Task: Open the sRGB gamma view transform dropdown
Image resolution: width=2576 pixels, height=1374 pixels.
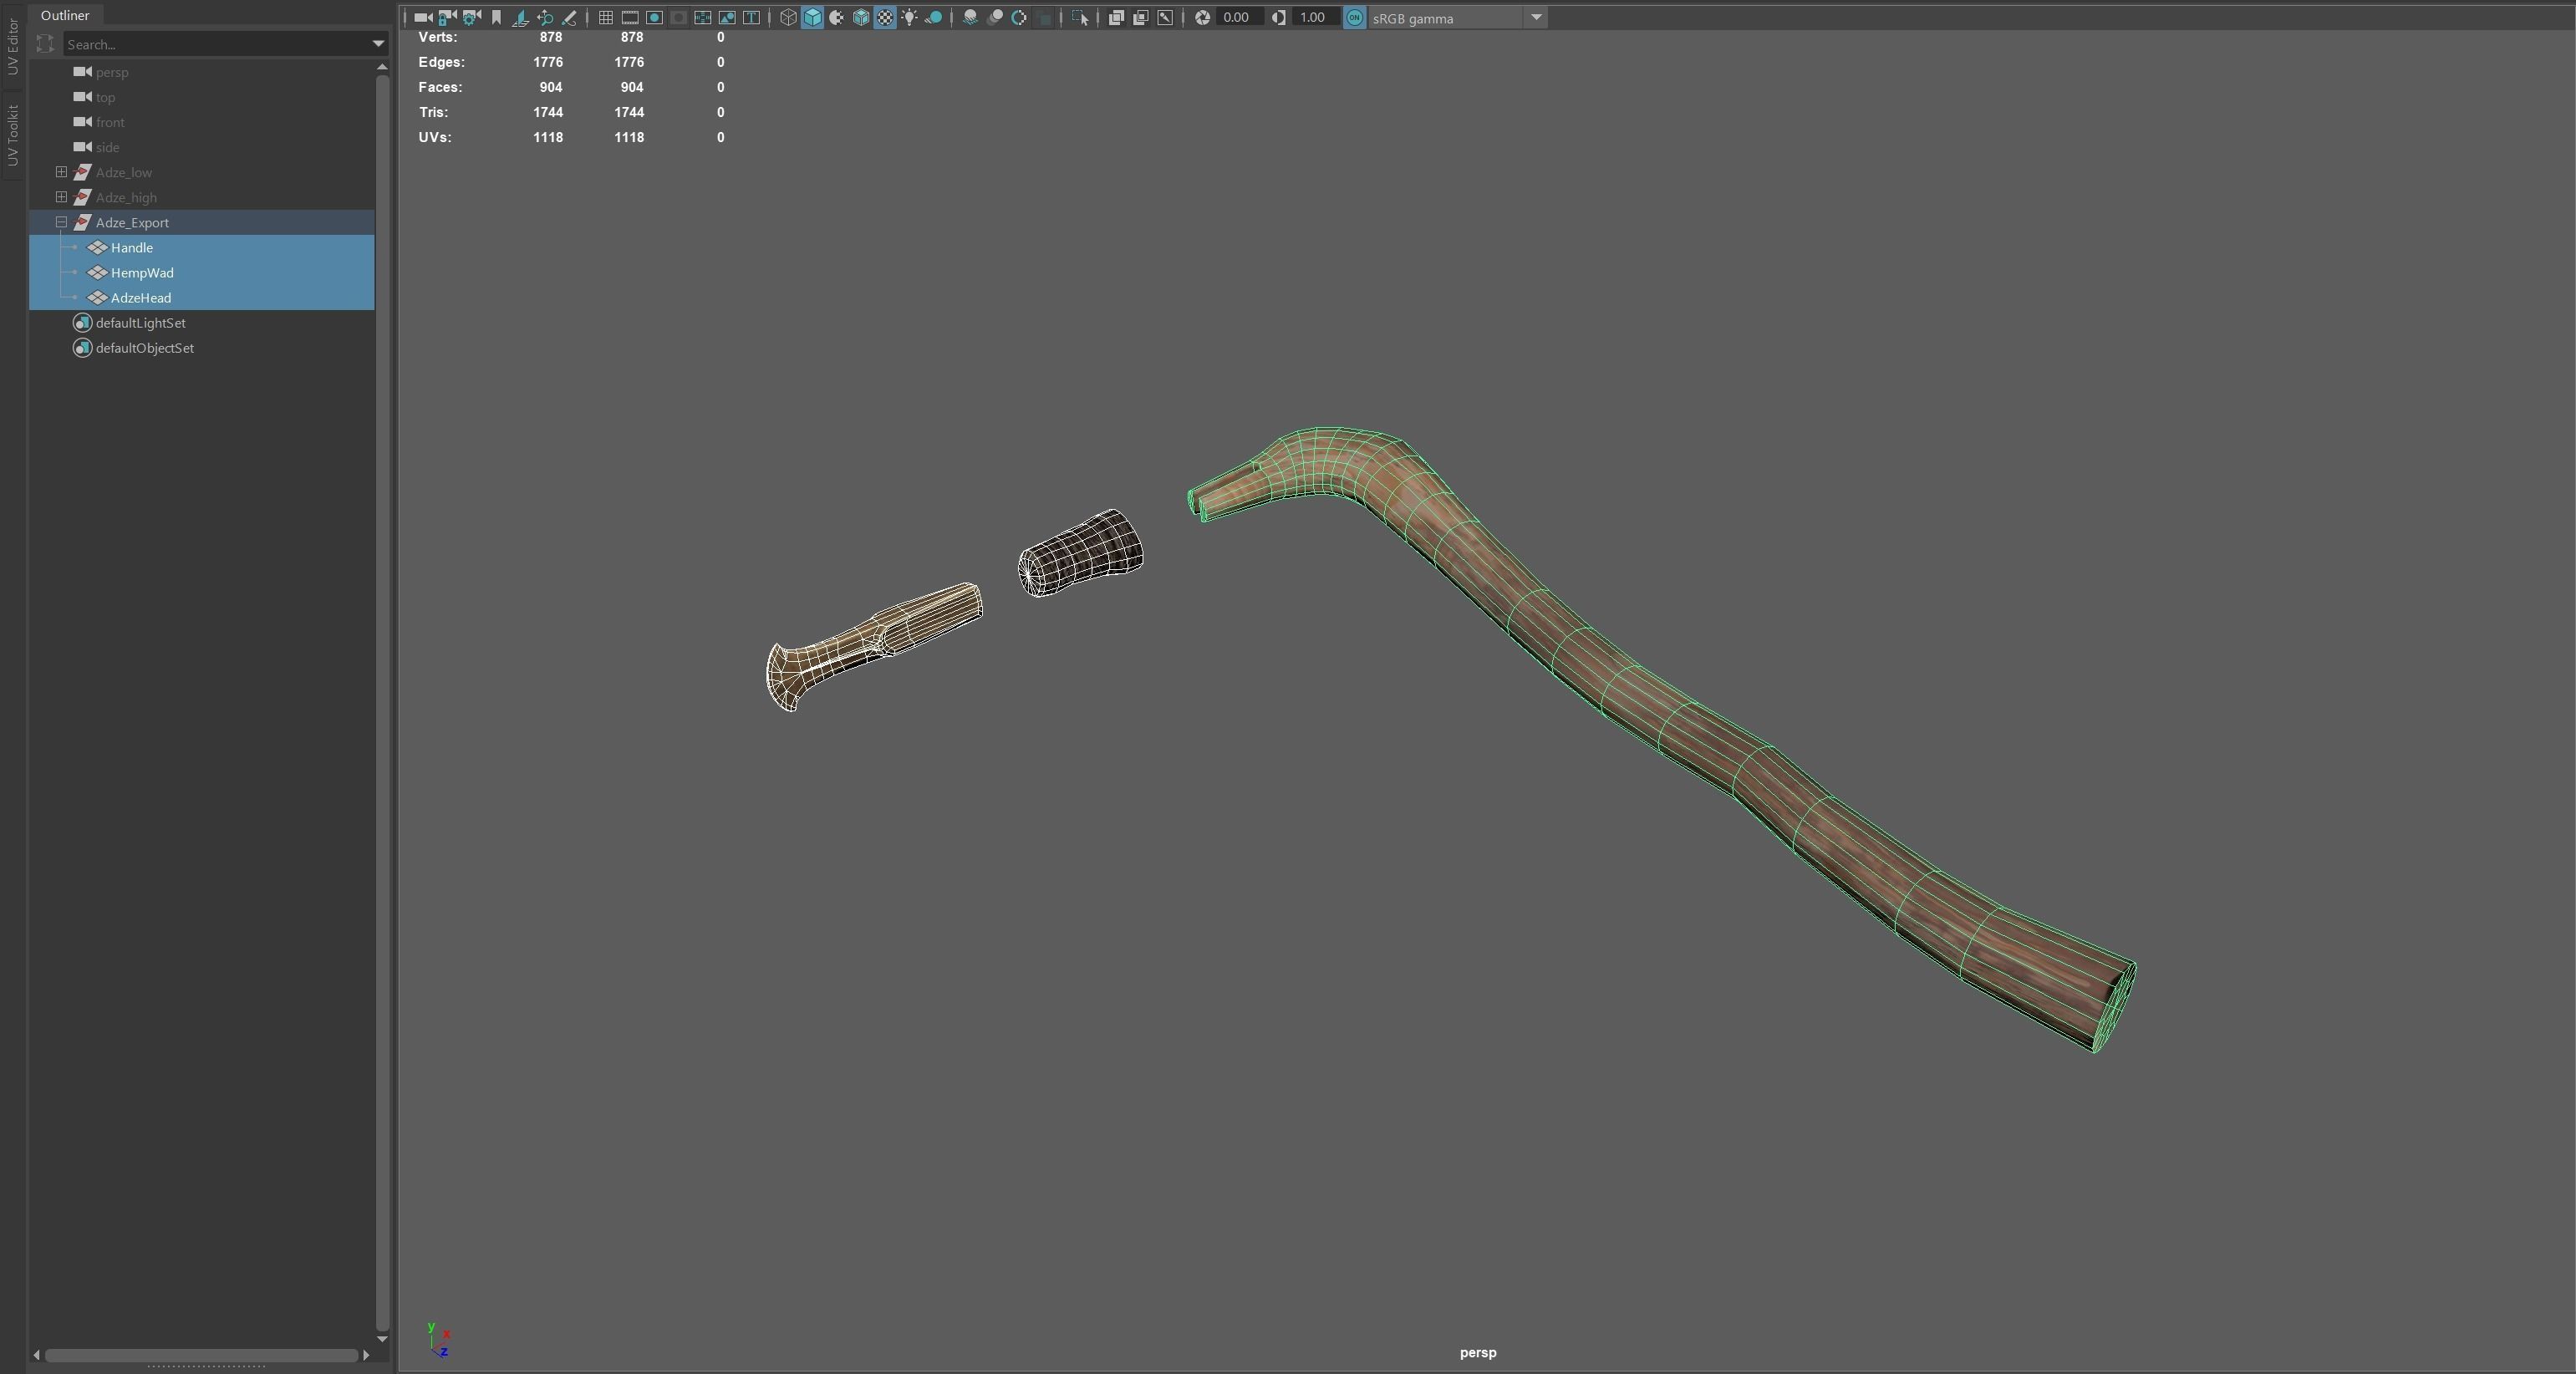Action: [x=1536, y=17]
